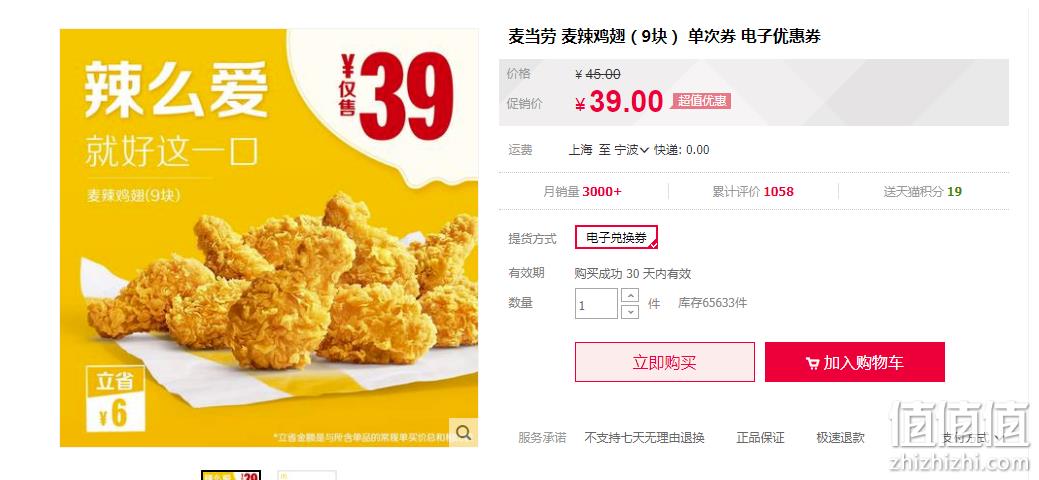This screenshot has width=1039, height=480.
Task: Click the 加入购物车 add to cart button
Action: click(x=855, y=362)
